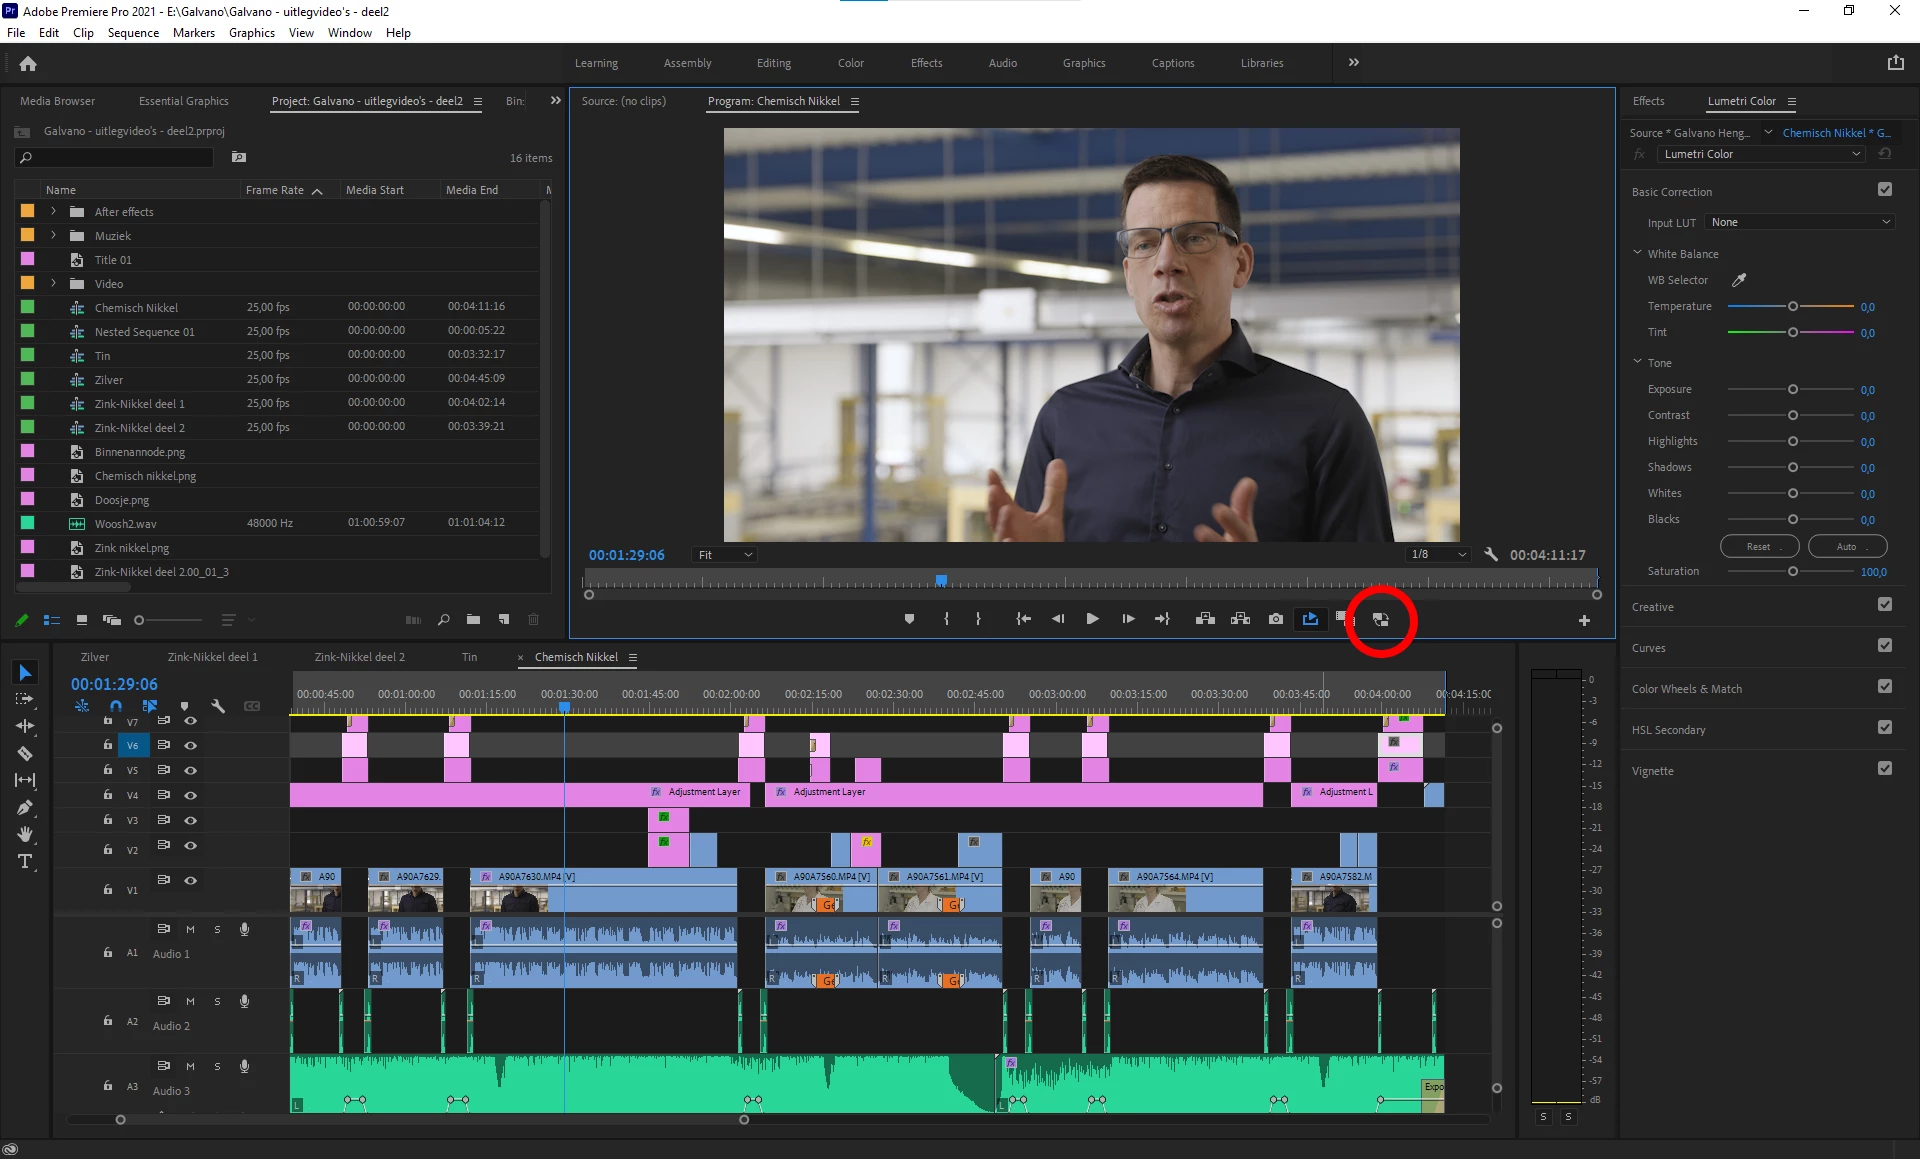
Task: Open the Fit zoom level dropdown
Action: (x=725, y=555)
